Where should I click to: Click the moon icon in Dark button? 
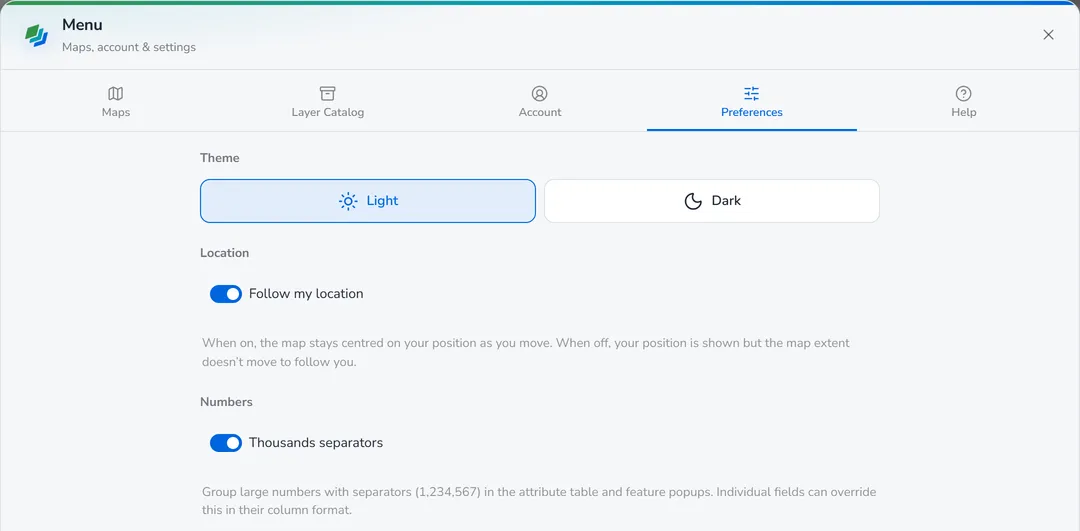point(693,201)
